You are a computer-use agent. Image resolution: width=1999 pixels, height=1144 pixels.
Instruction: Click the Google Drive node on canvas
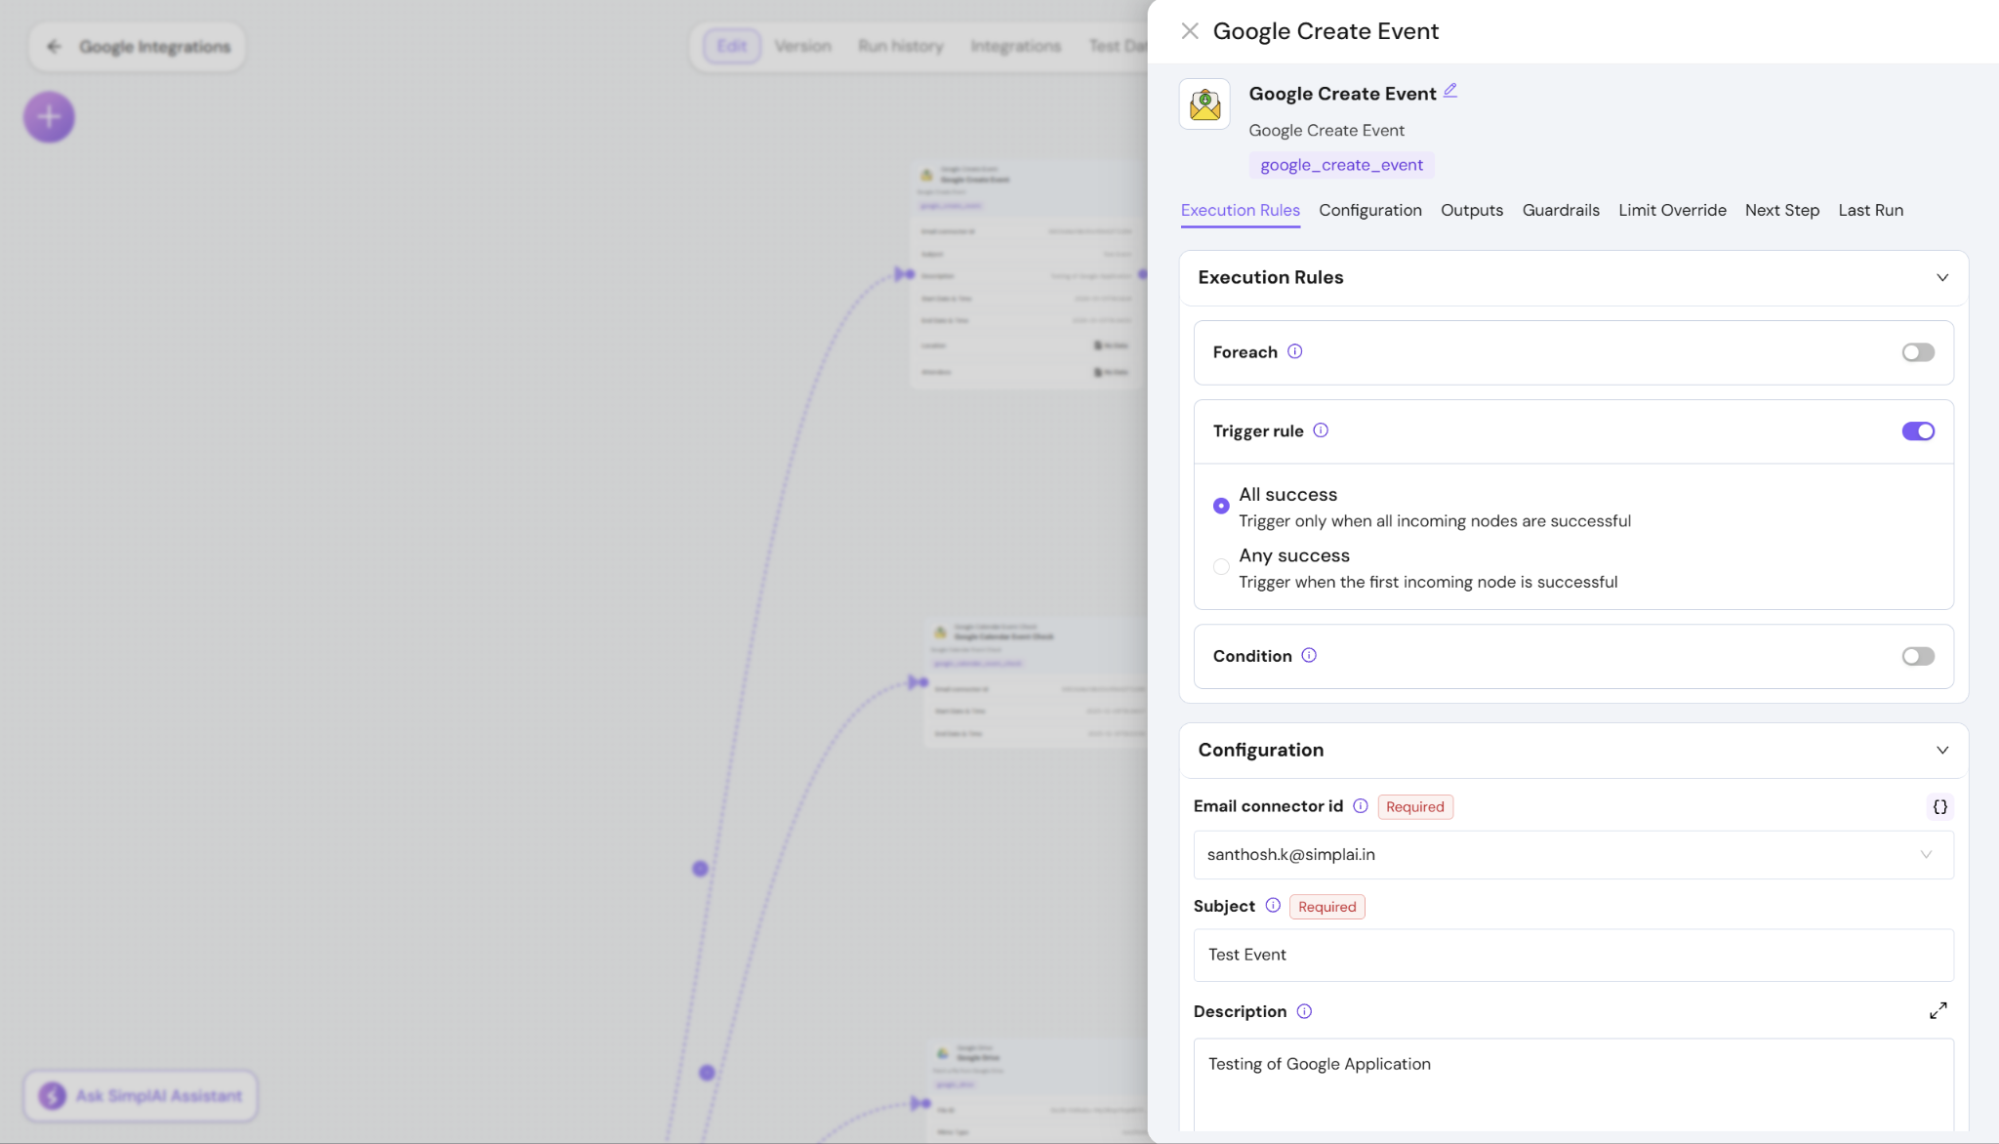coord(1038,1090)
